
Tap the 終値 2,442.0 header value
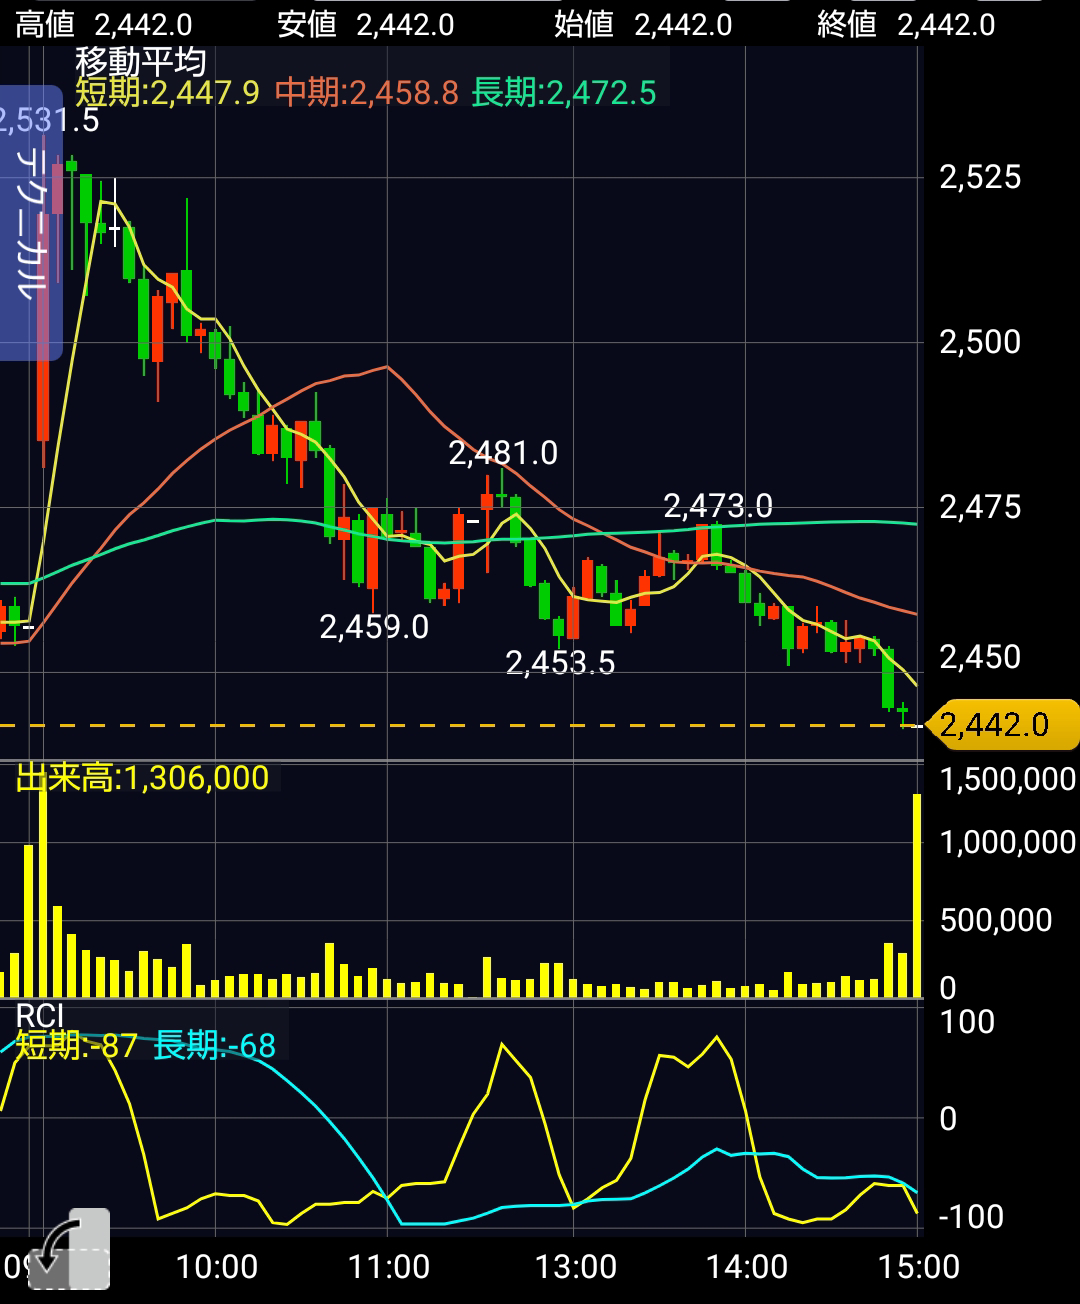click(x=906, y=24)
